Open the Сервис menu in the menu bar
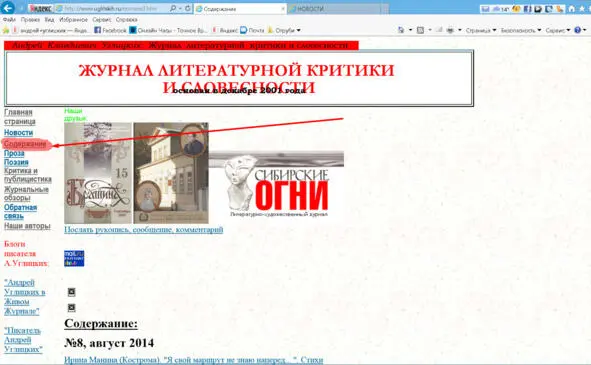The height and width of the screenshot is (365, 591). pos(102,20)
